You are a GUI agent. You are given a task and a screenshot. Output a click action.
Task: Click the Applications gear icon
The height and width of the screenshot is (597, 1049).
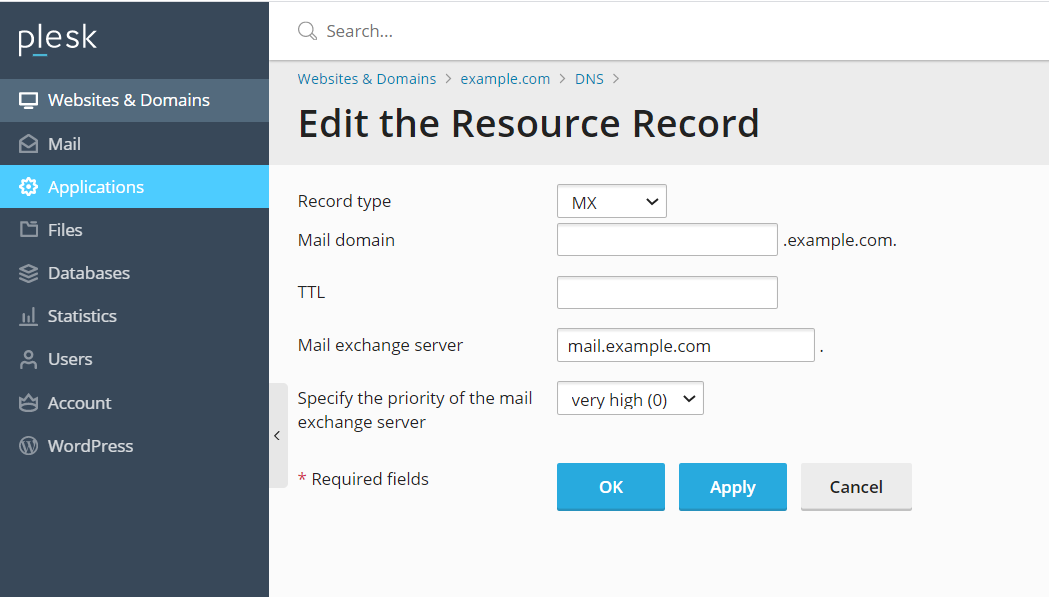(x=28, y=187)
